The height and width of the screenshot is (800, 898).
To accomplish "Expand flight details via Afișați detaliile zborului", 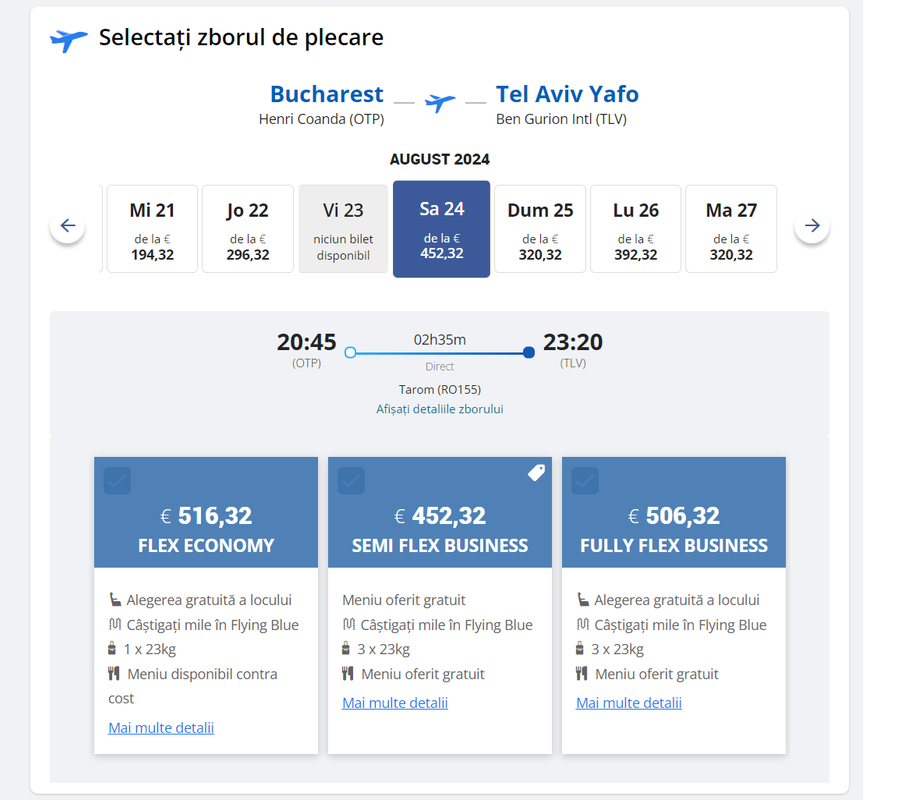I will [440, 409].
